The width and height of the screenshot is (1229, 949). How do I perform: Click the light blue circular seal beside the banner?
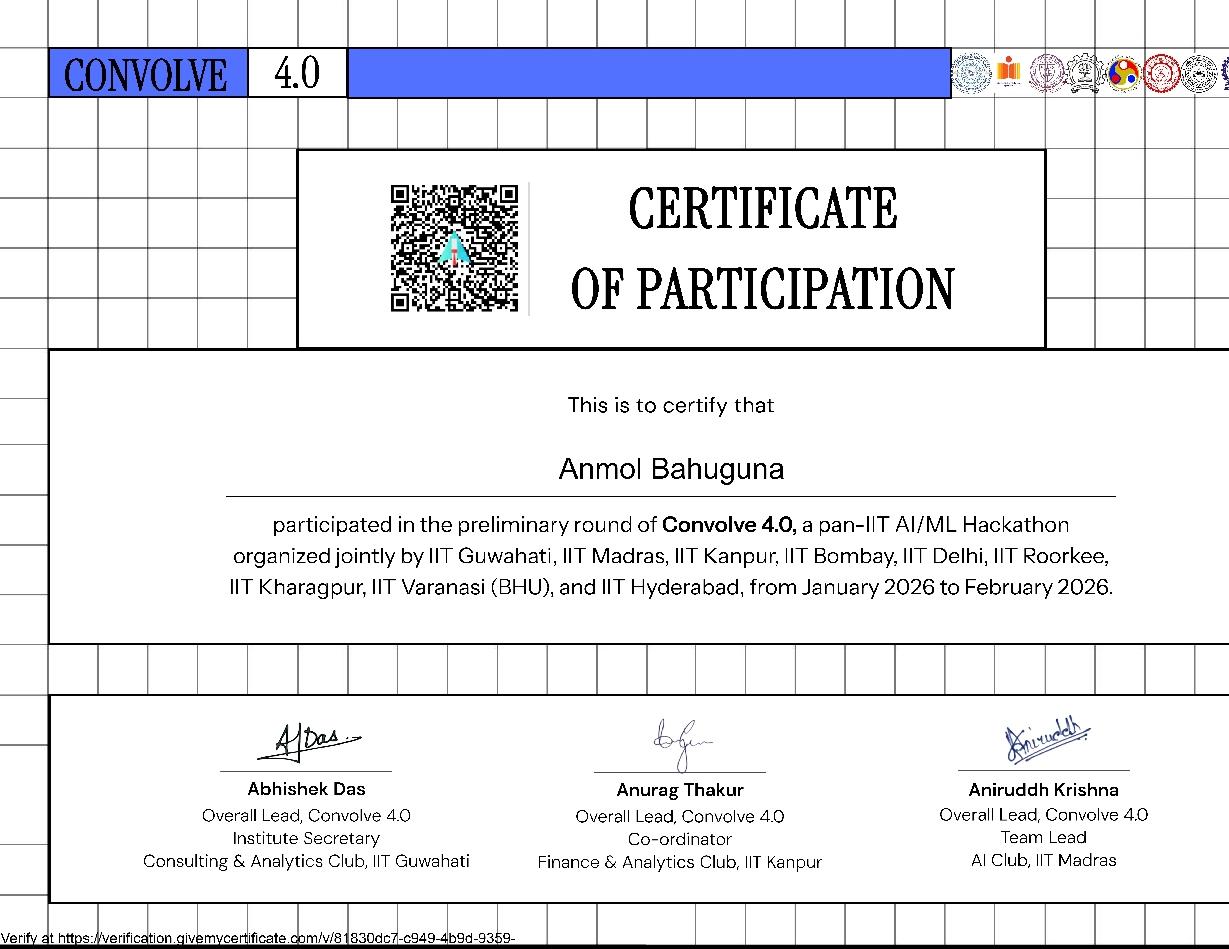click(x=971, y=73)
